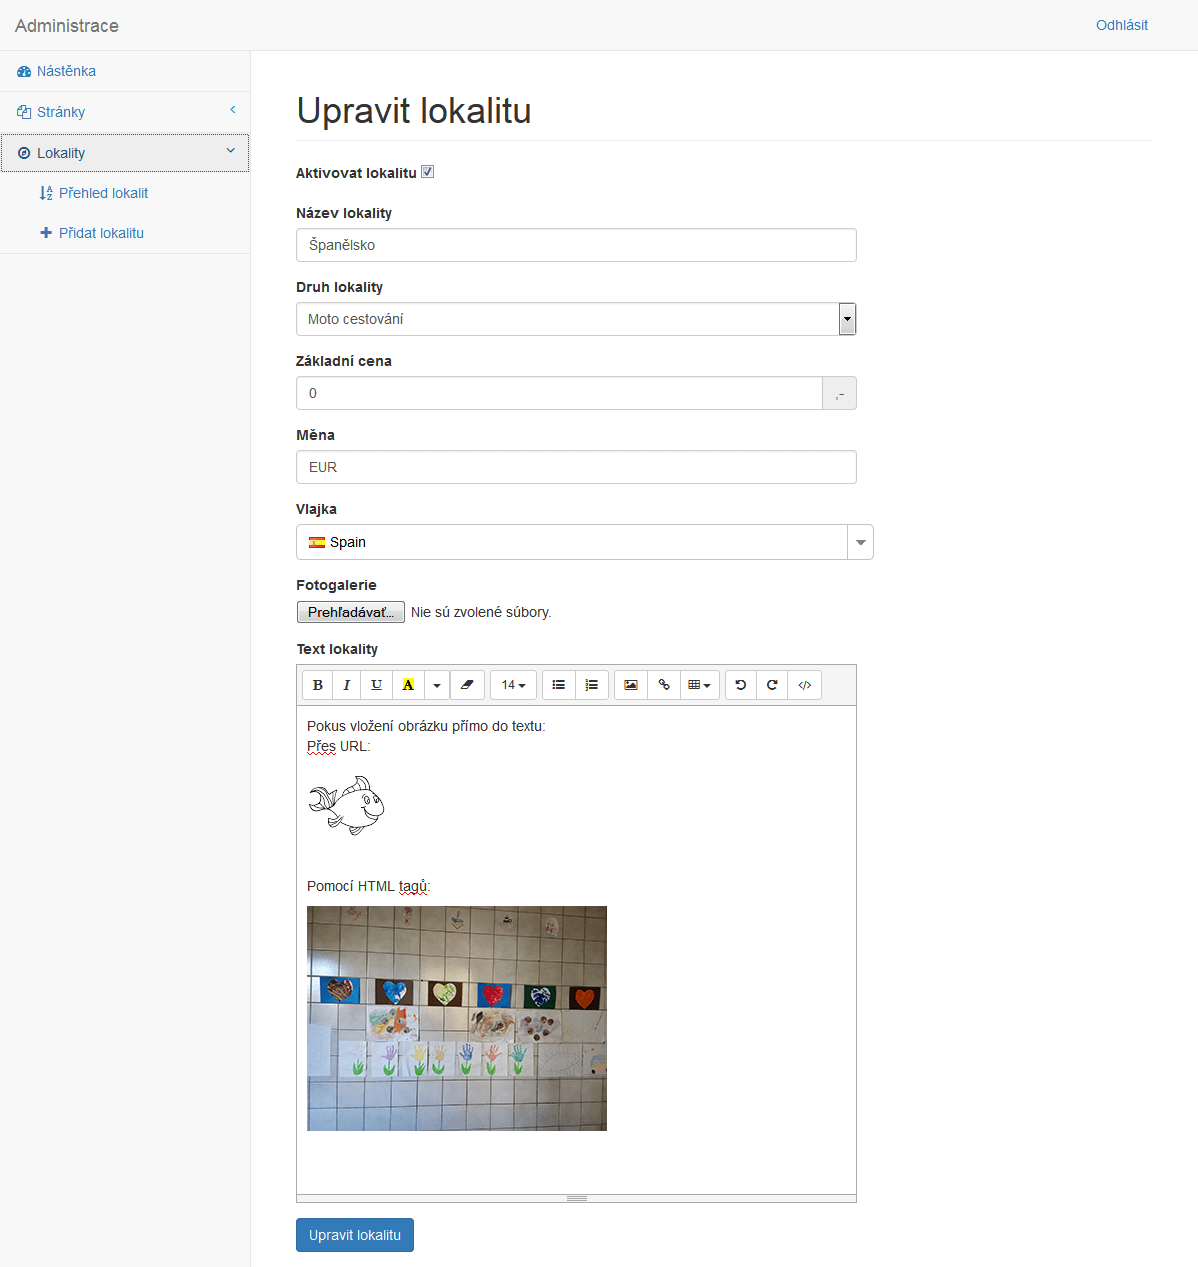Open the Druh lokality dropdown

point(576,319)
